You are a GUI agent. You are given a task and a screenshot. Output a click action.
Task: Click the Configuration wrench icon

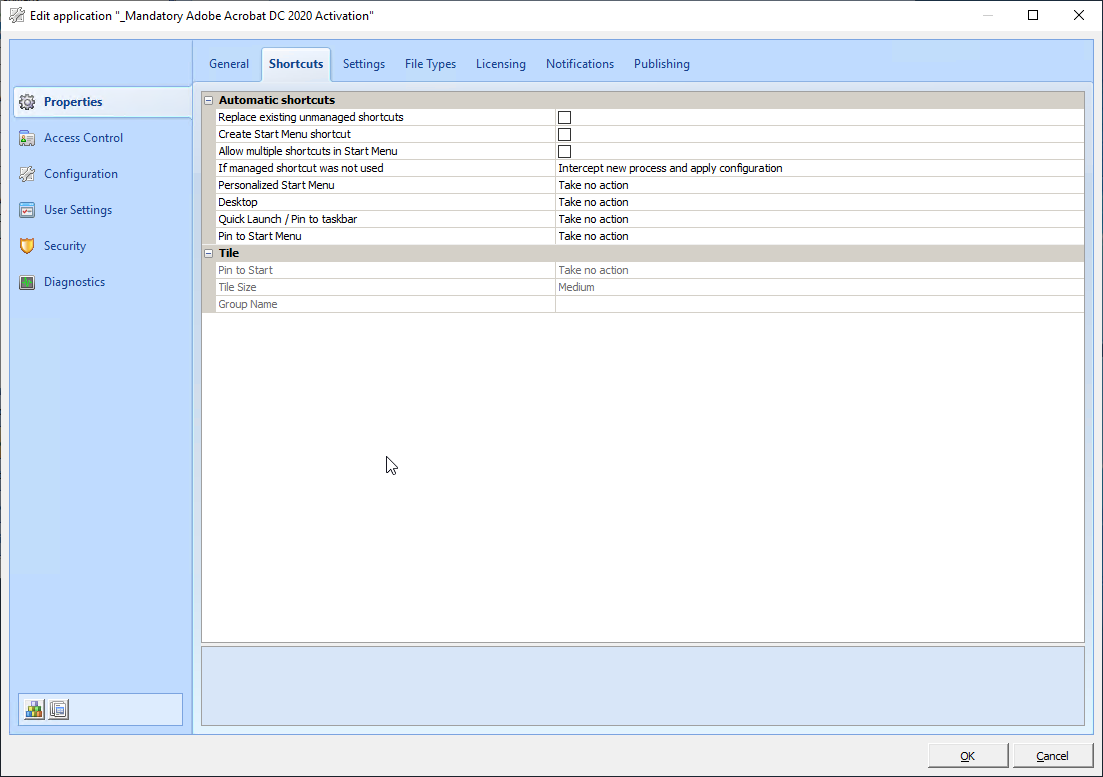coord(27,174)
